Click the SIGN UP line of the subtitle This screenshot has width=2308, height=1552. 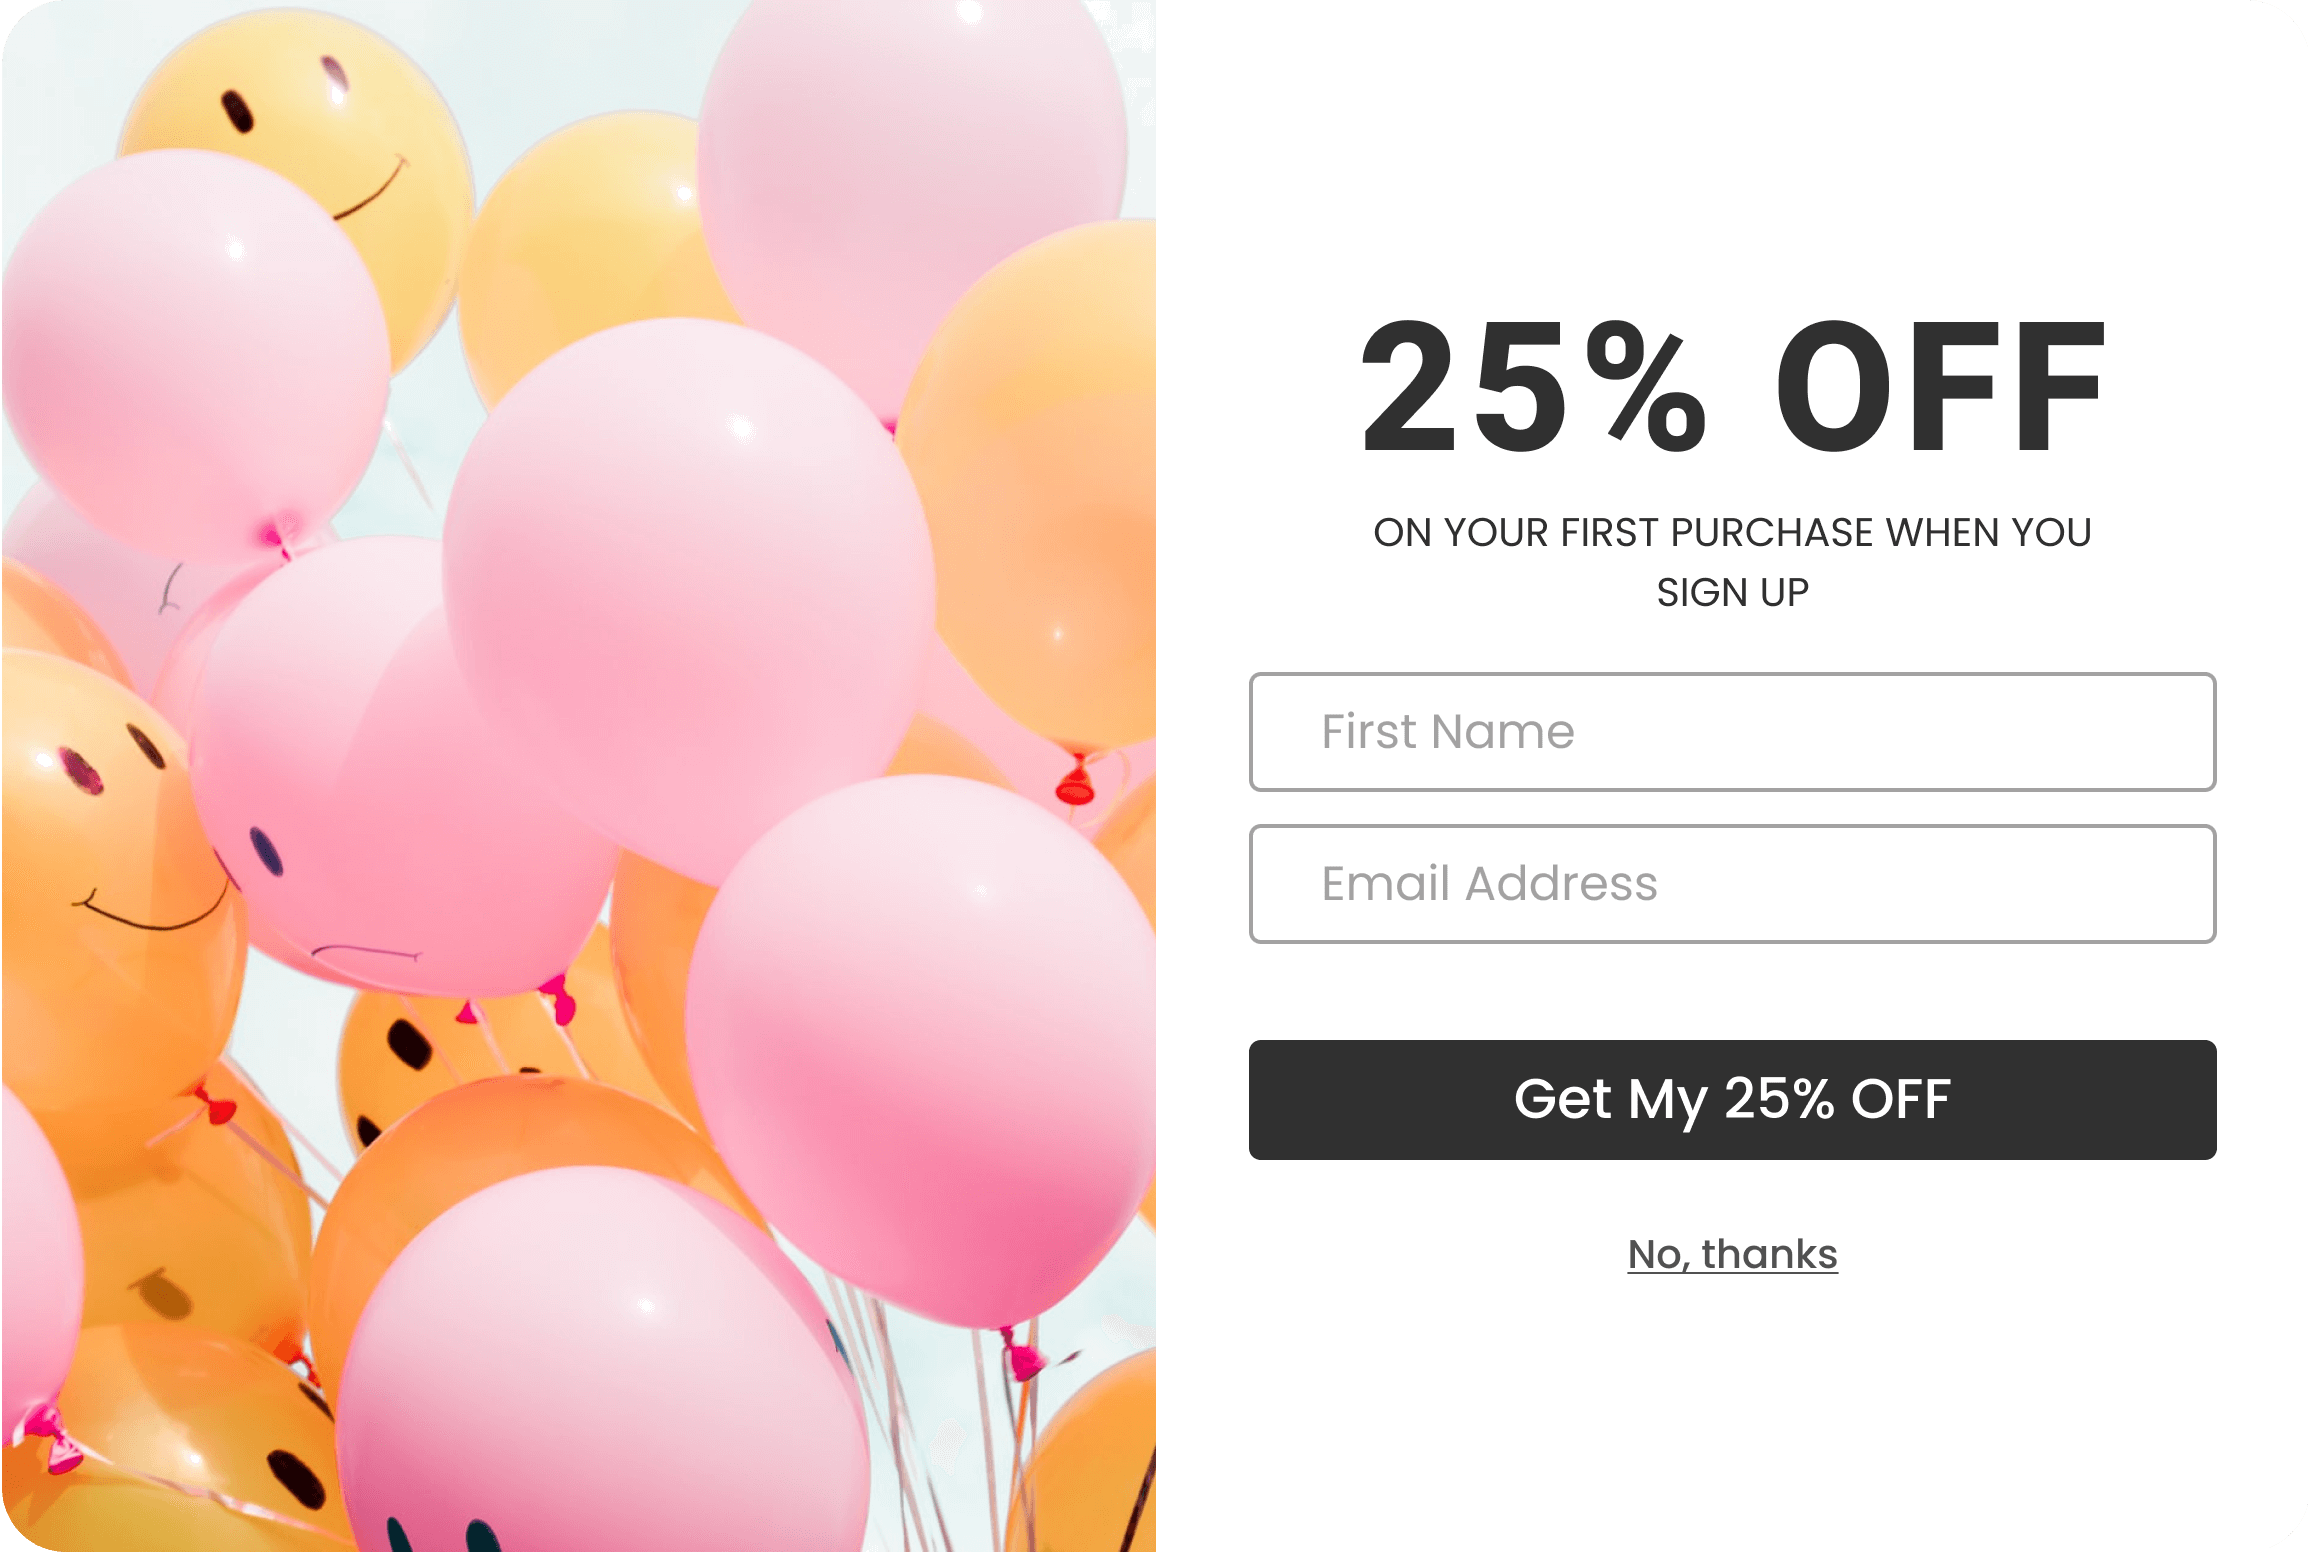[1732, 593]
